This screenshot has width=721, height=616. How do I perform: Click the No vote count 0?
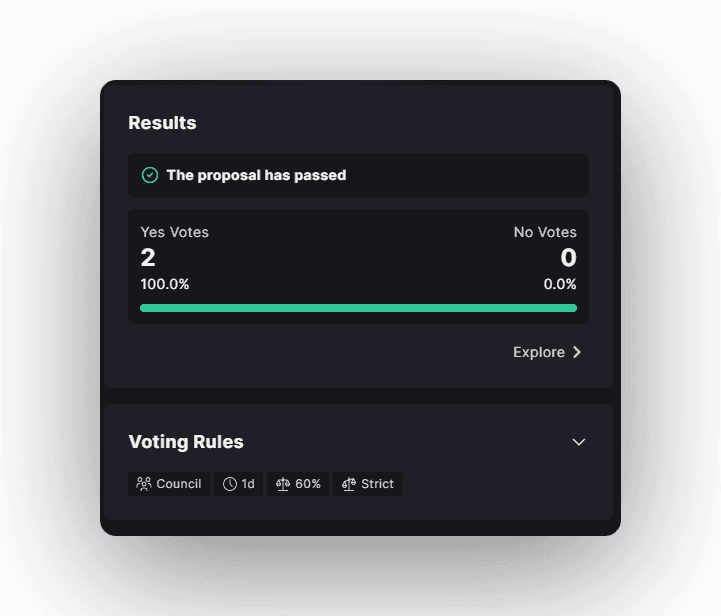pos(568,258)
